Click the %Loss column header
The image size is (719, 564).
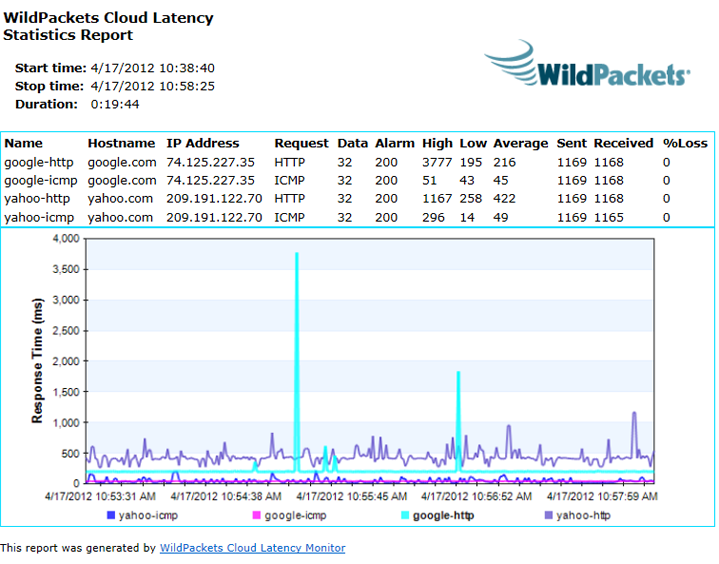click(x=685, y=143)
